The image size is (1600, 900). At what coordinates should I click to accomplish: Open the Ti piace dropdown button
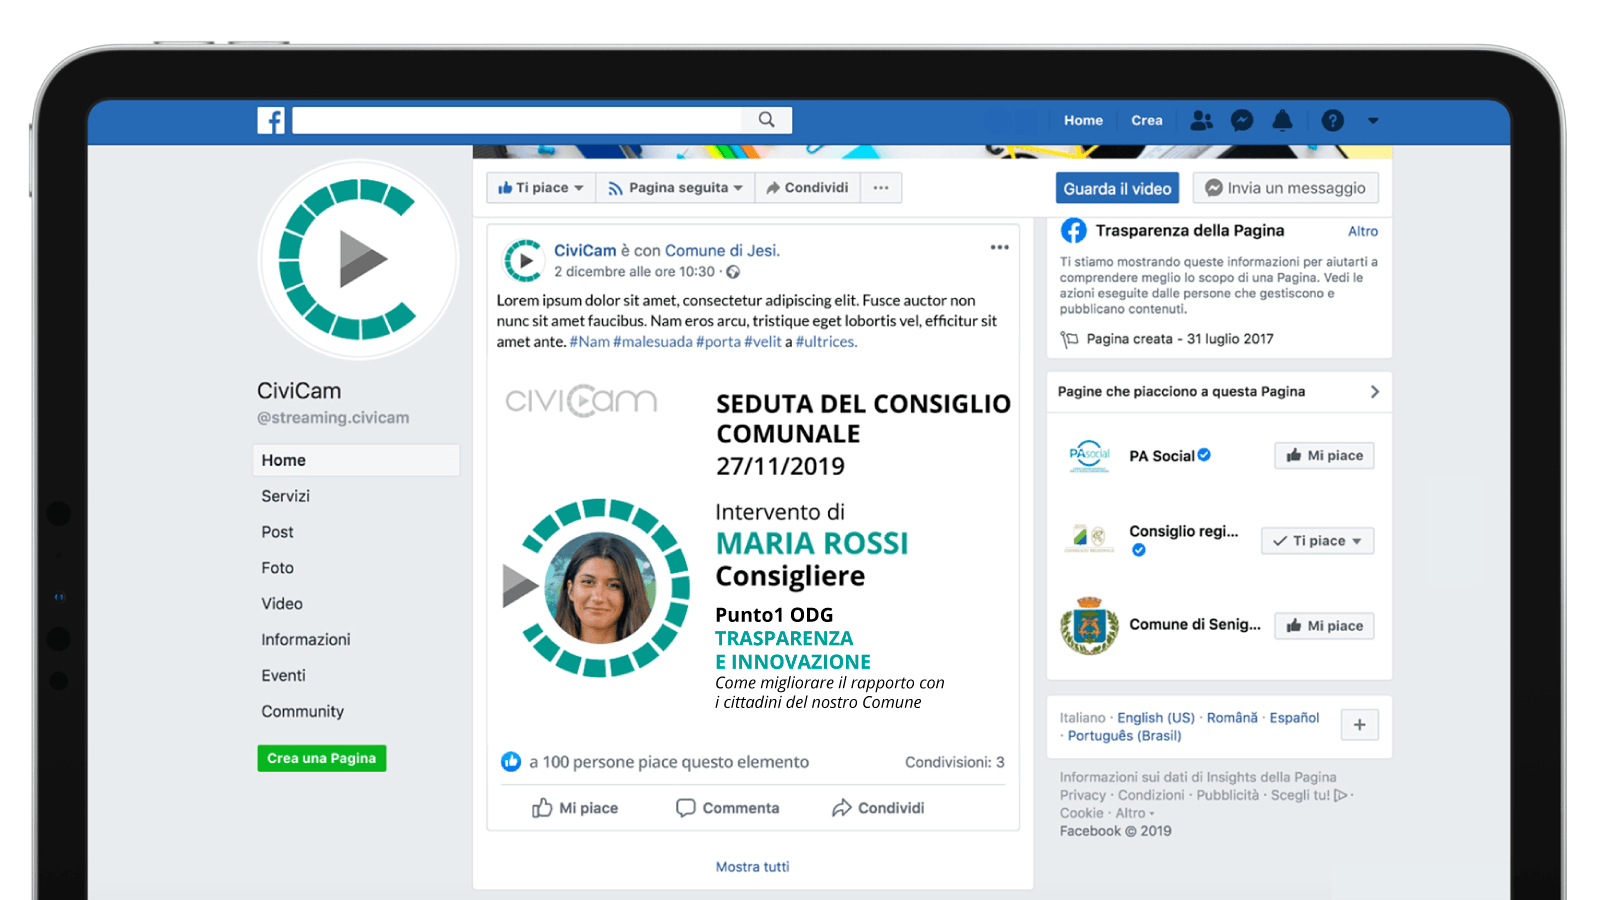[x=541, y=188]
